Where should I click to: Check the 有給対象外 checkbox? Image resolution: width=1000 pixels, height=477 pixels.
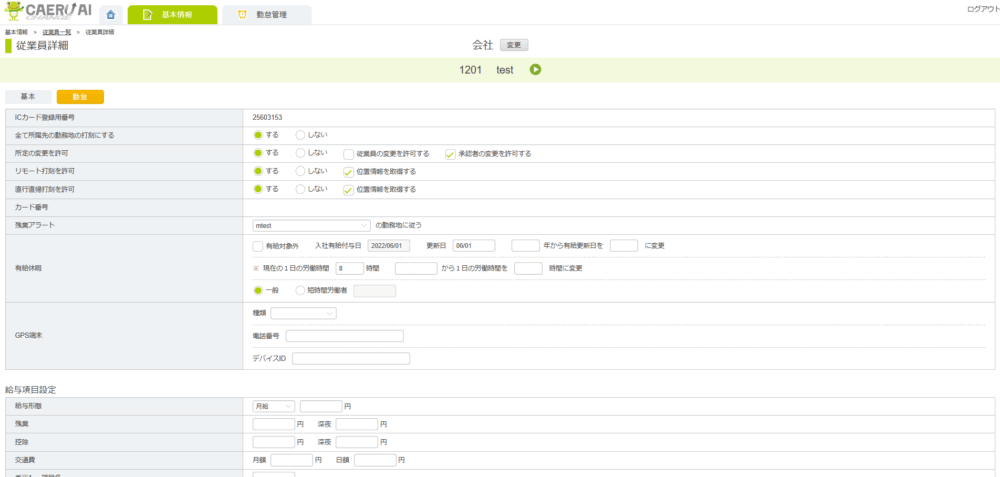point(258,246)
